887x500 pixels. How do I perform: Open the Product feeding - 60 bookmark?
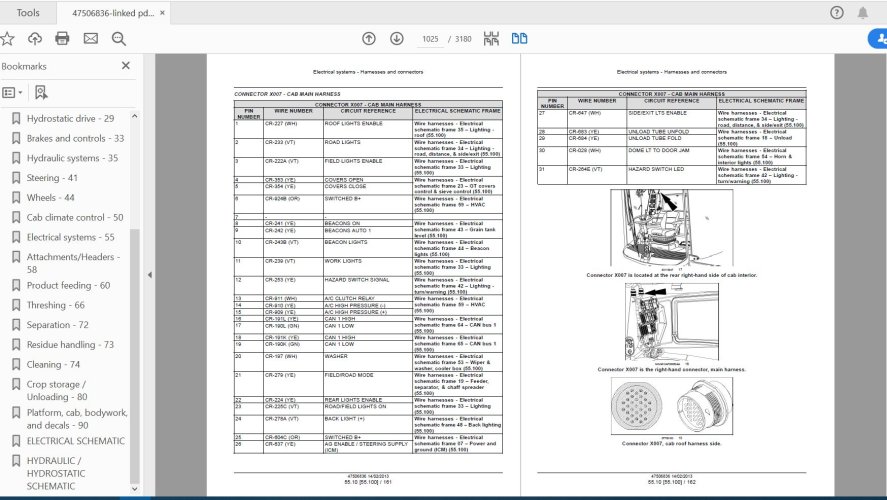68,285
